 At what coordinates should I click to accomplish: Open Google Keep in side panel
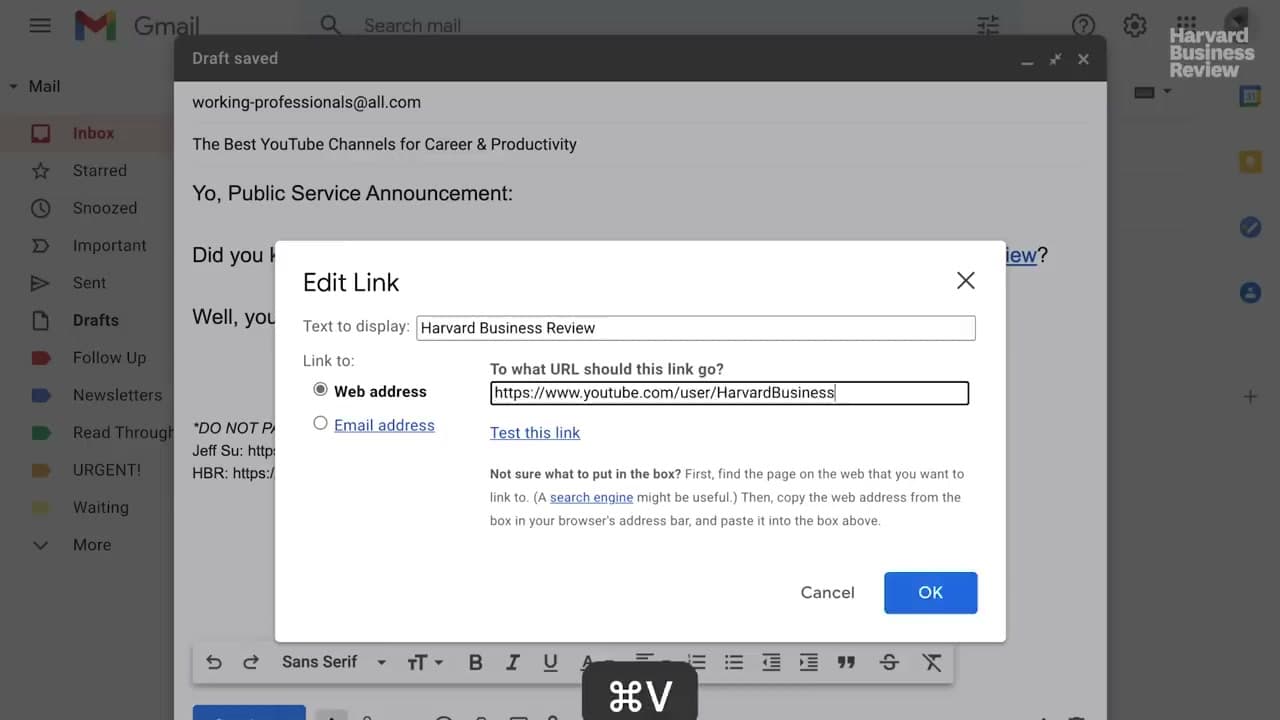[1250, 162]
